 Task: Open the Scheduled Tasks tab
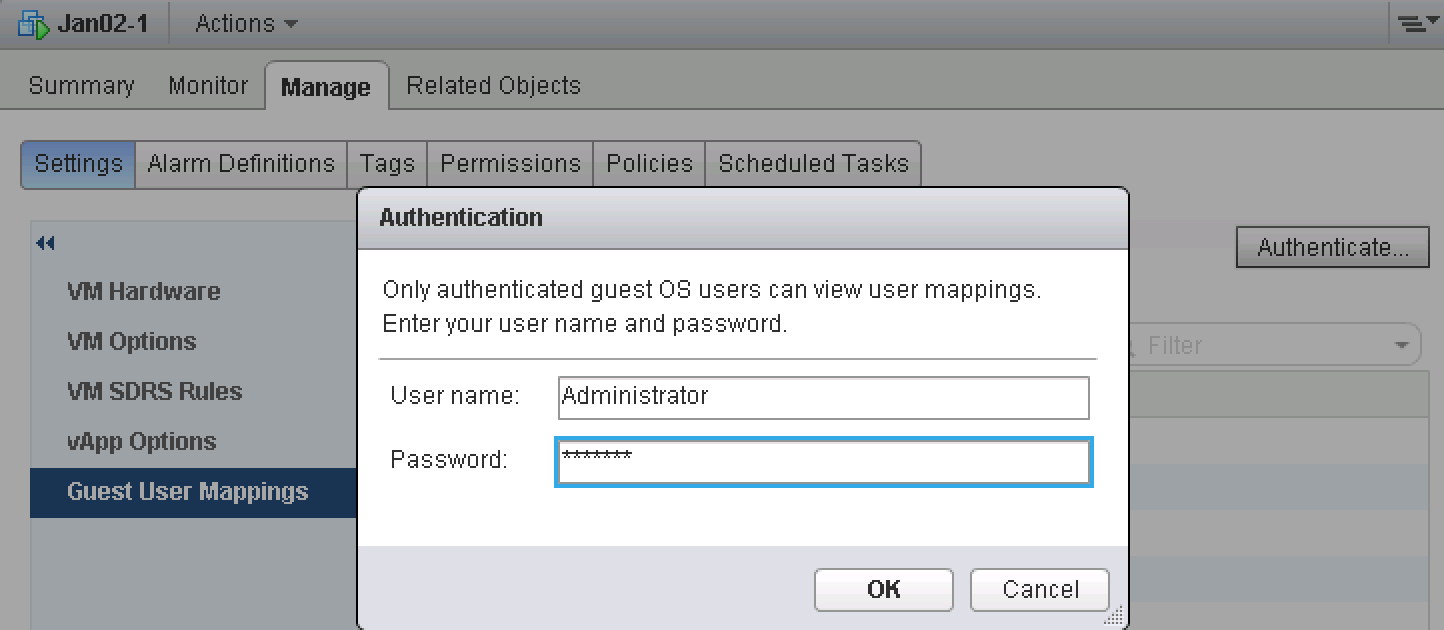[812, 163]
